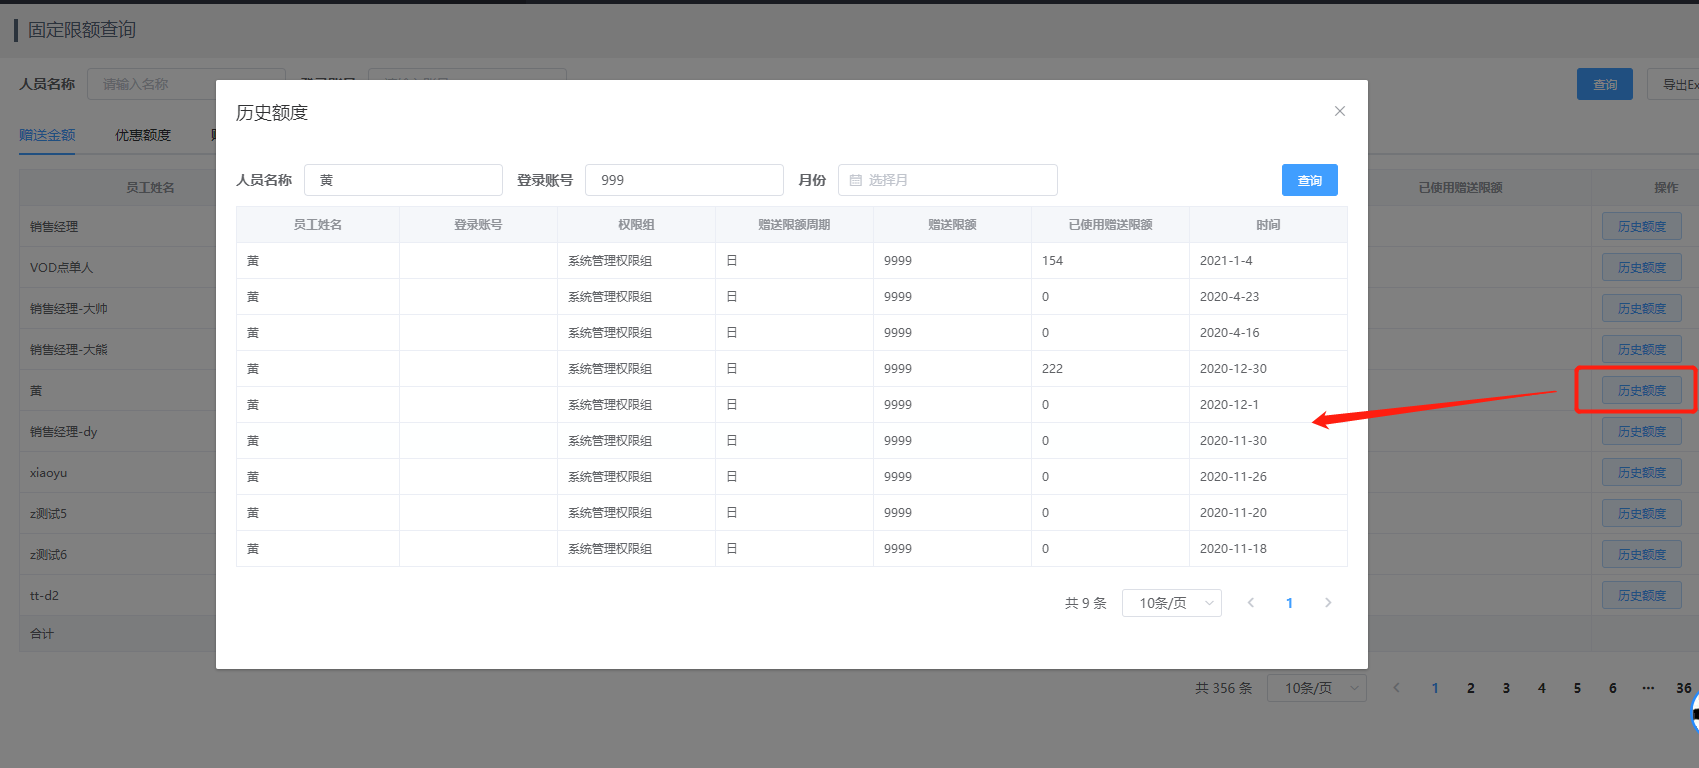This screenshot has height=768, width=1699.
Task: Open 历史额度 for 销售经理-大熊 row
Action: tap(1642, 349)
